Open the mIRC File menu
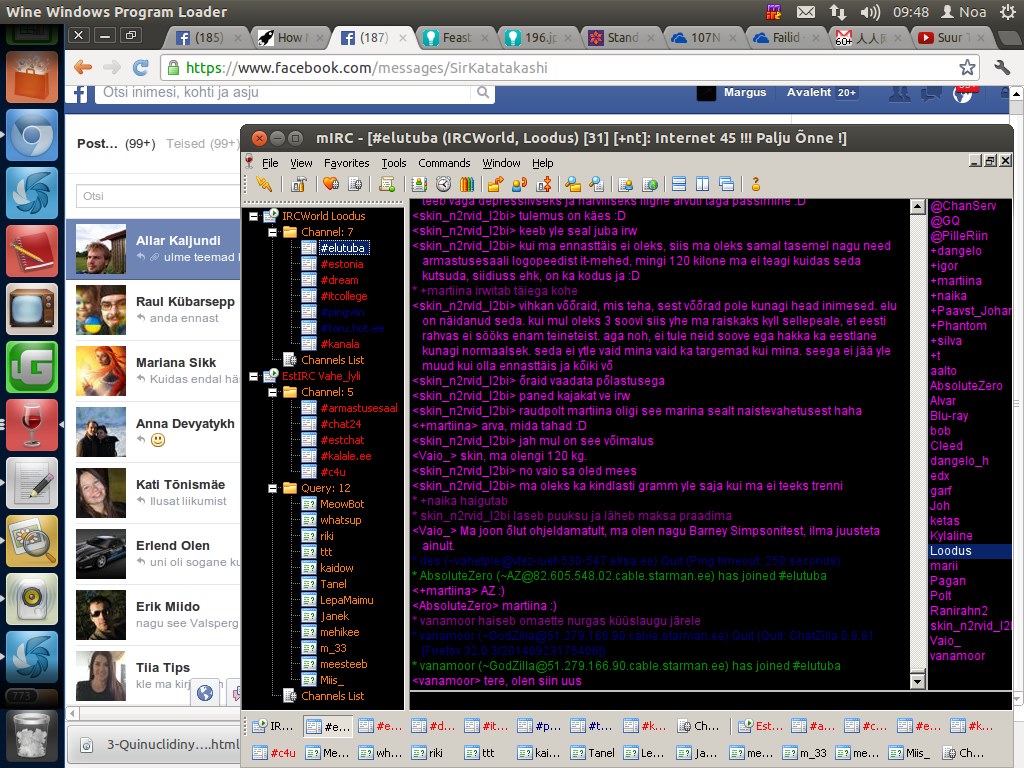The width and height of the screenshot is (1024, 768). pos(270,163)
